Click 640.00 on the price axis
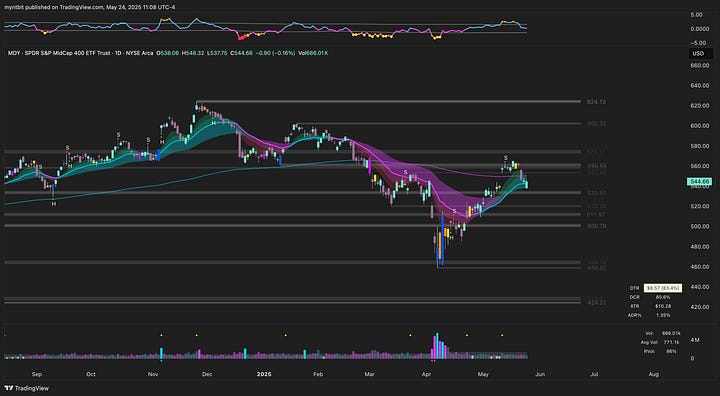Viewport: 720px width, 396px height. (x=700, y=86)
